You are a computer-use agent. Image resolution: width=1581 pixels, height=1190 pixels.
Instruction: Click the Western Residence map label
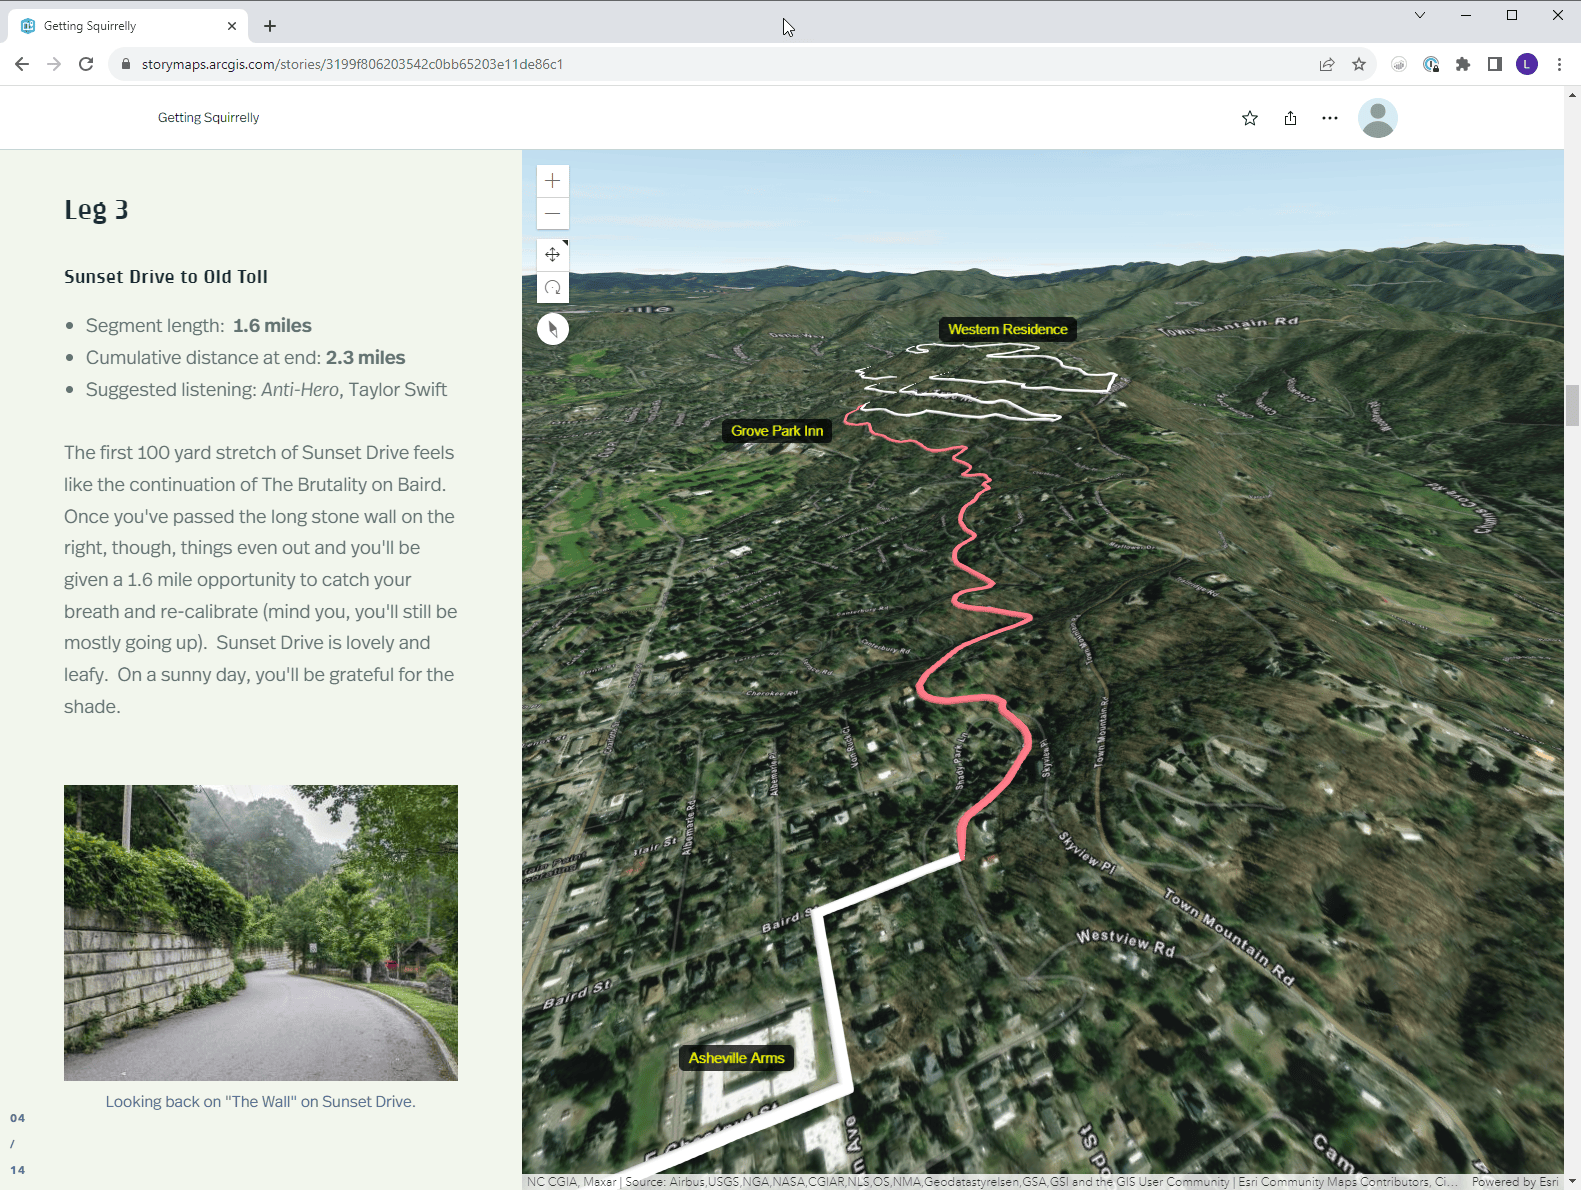1007,329
